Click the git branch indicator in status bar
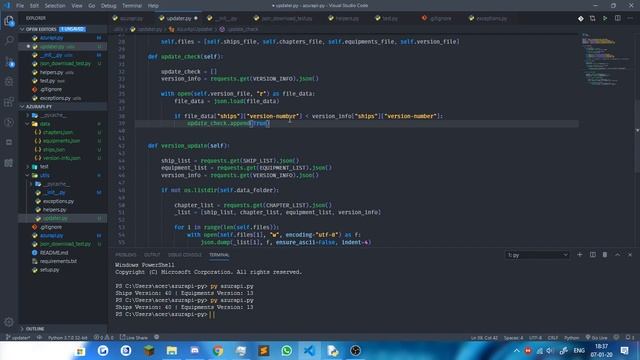This screenshot has width=640, height=360. (x=18, y=338)
